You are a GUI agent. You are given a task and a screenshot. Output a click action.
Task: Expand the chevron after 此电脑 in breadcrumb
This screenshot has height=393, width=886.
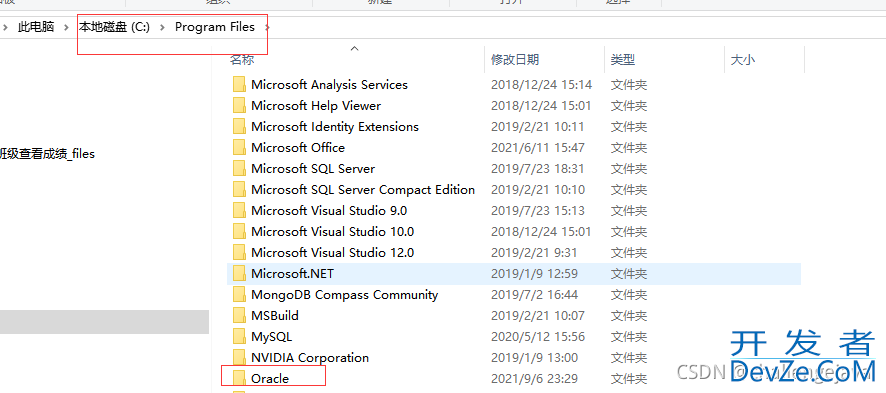click(x=66, y=27)
